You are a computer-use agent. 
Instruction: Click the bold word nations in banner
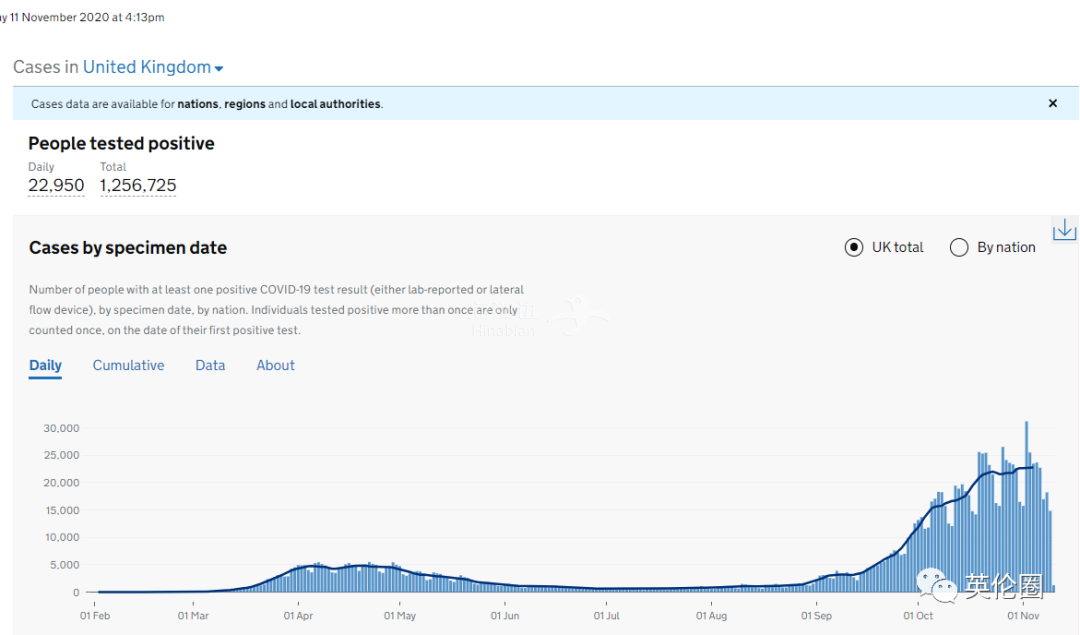pyautogui.click(x=198, y=104)
